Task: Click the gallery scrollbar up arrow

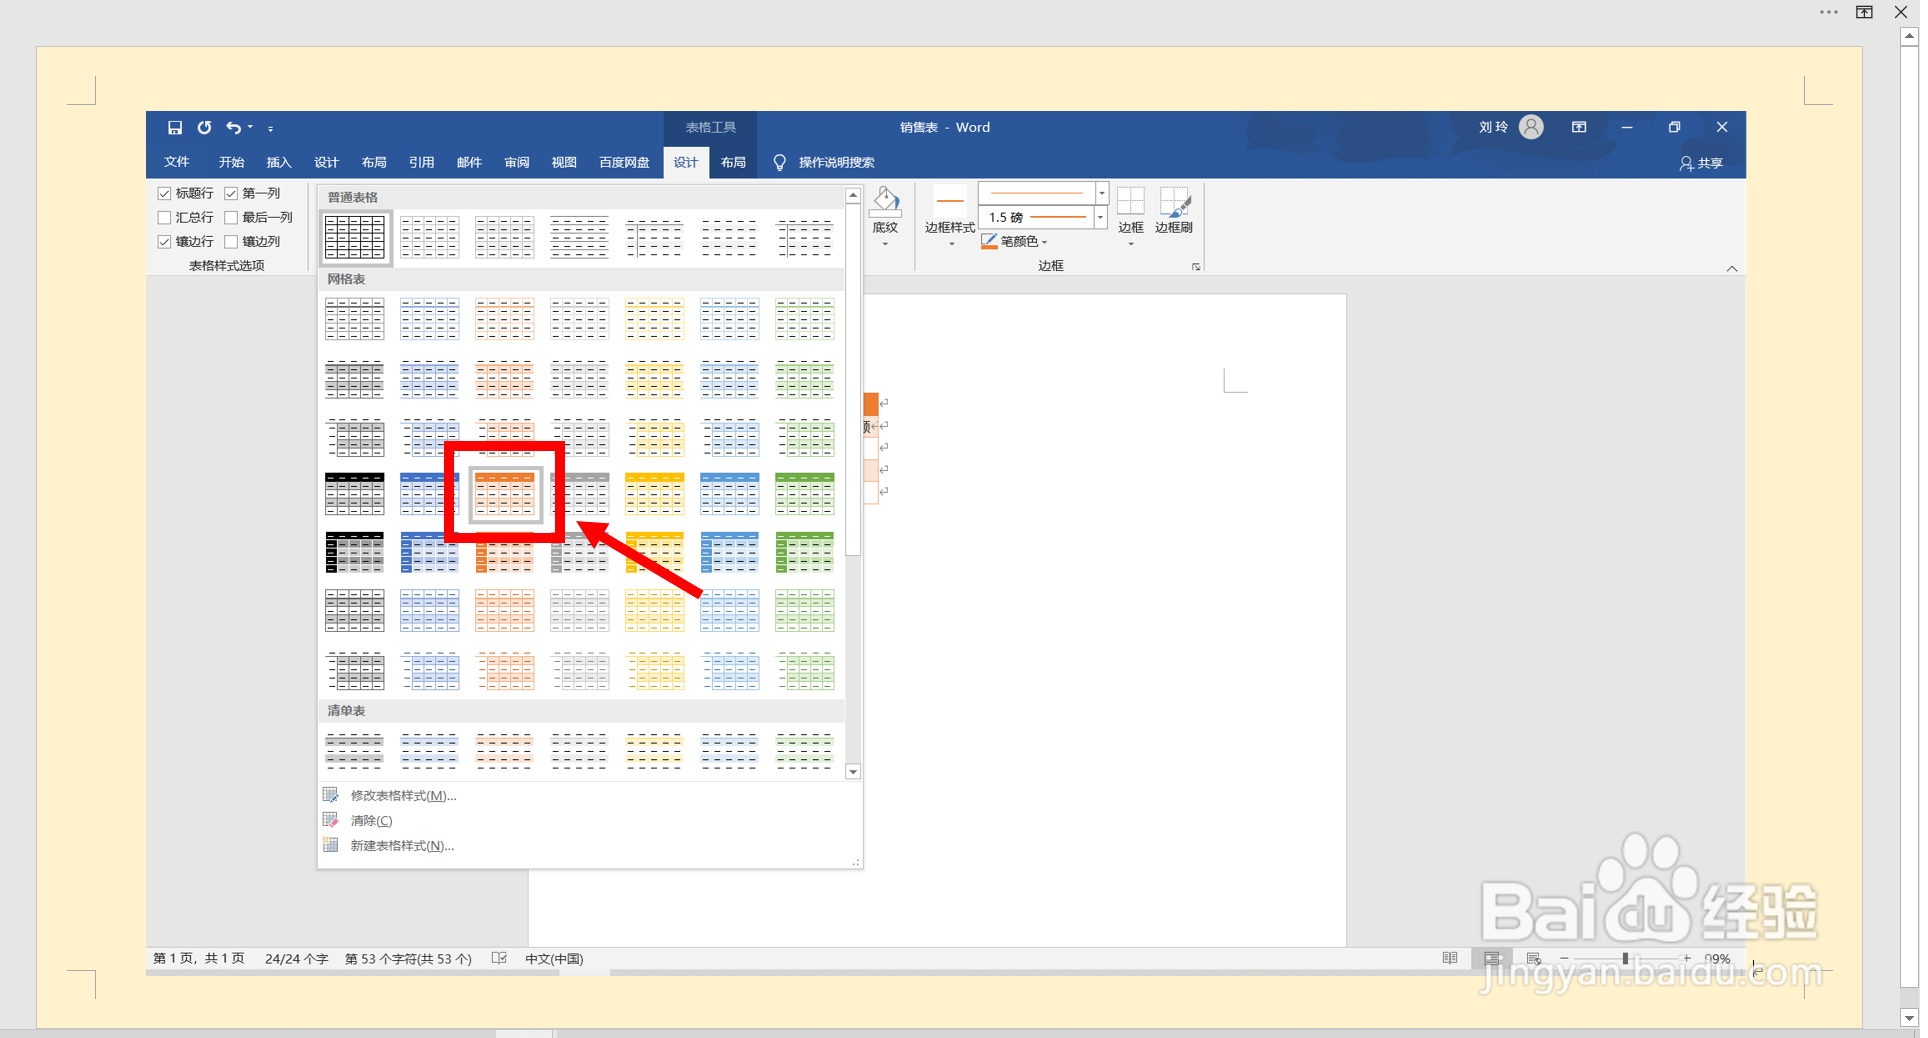Action: 853,196
